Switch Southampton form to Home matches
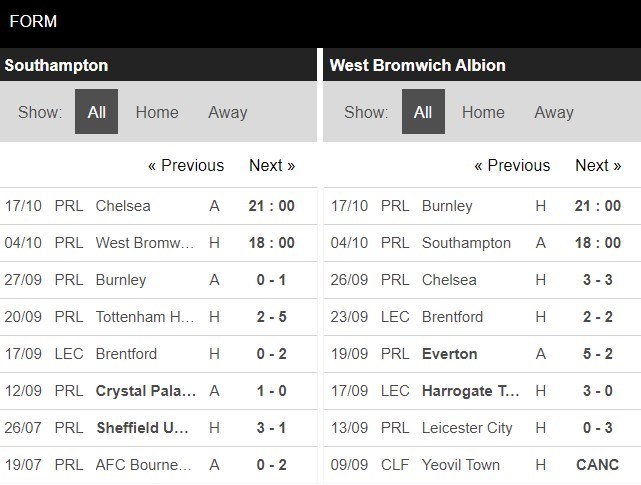This screenshot has width=641, height=485. click(157, 112)
